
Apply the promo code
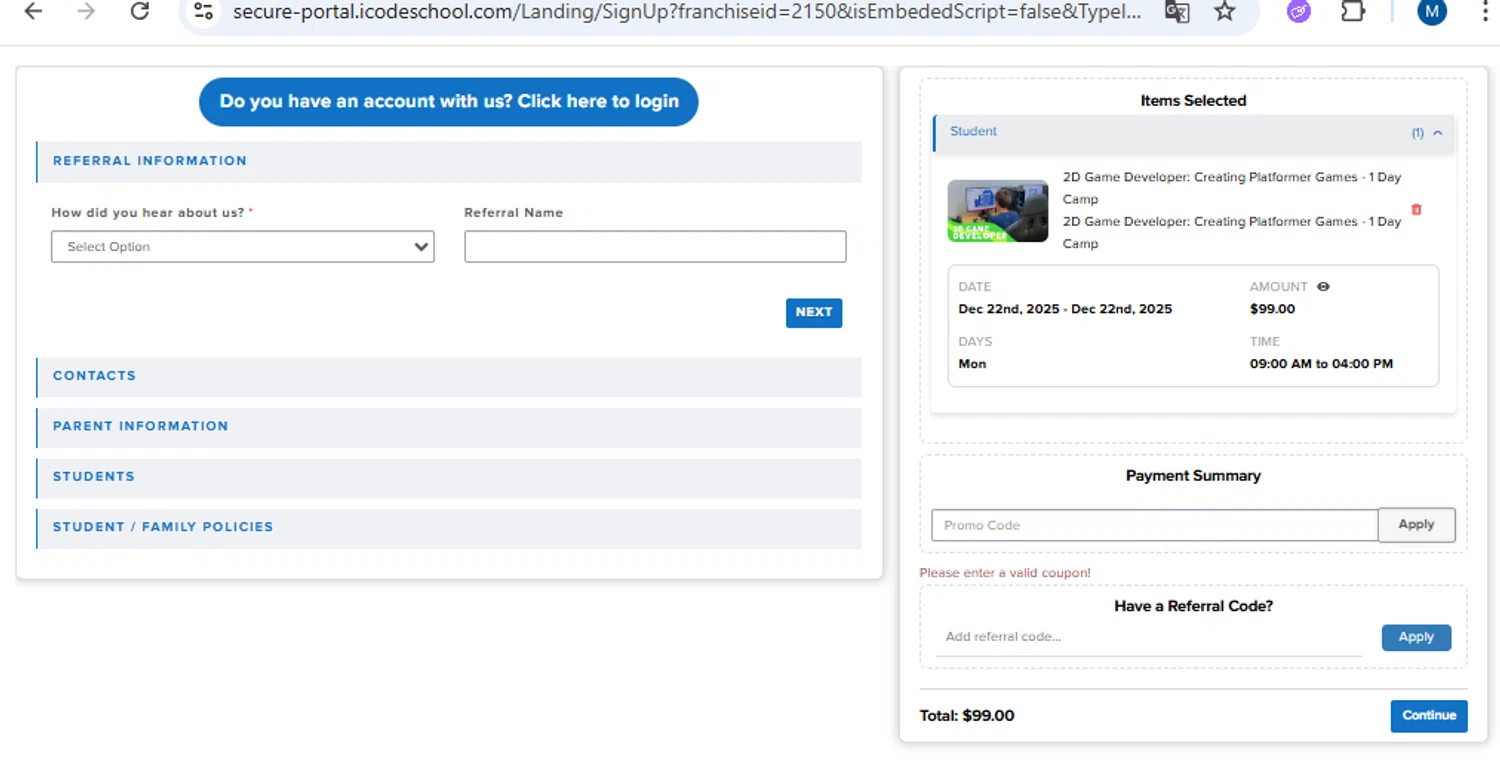click(1416, 525)
